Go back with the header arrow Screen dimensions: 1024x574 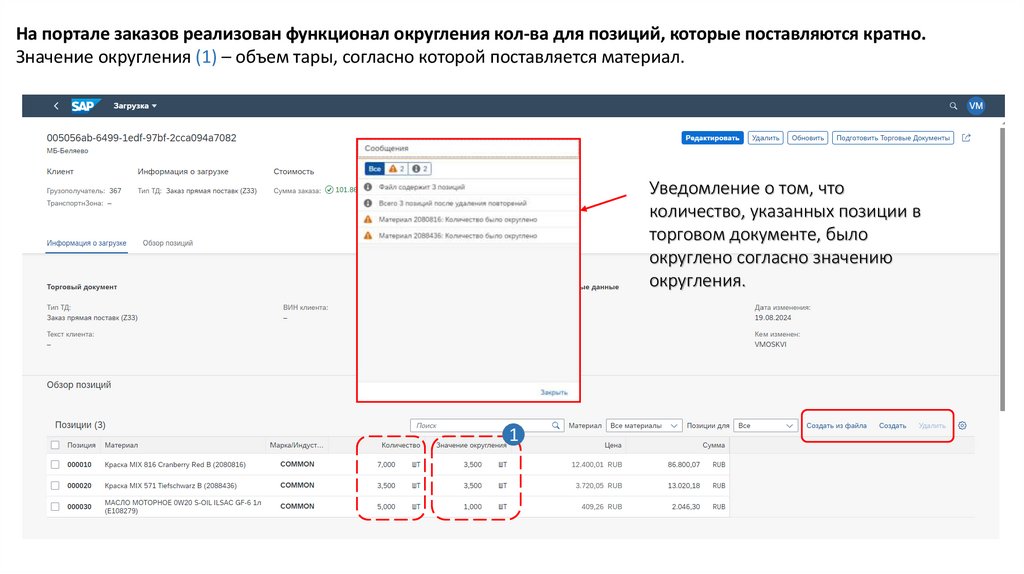(56, 106)
